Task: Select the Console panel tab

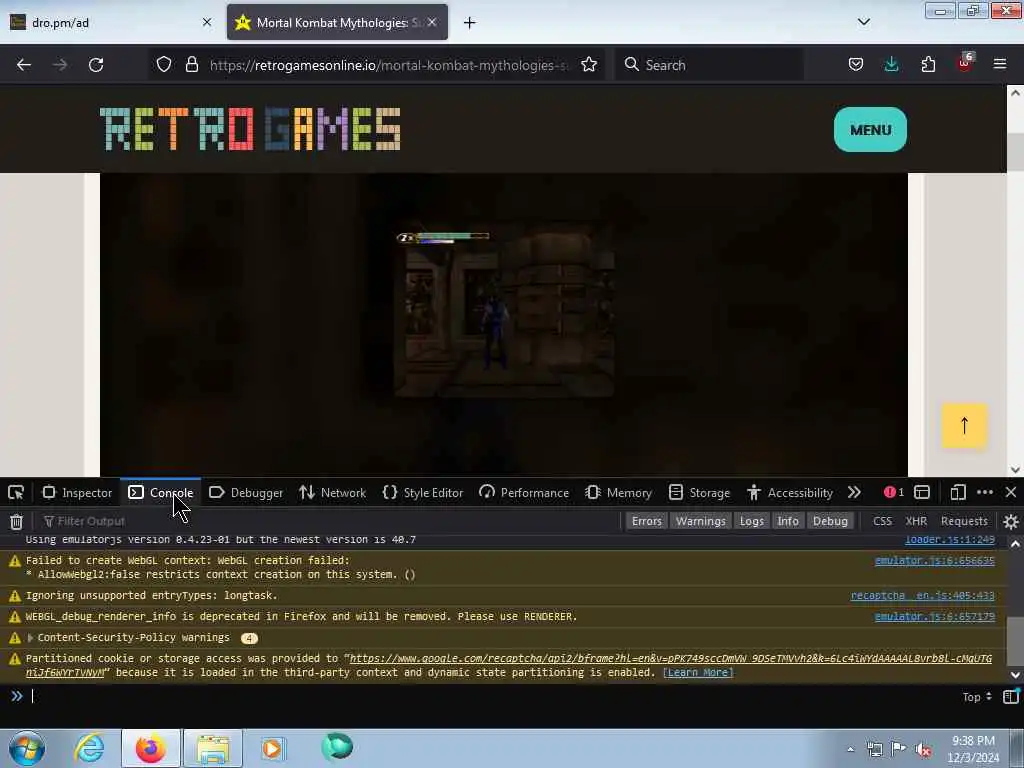Action: pos(161,492)
